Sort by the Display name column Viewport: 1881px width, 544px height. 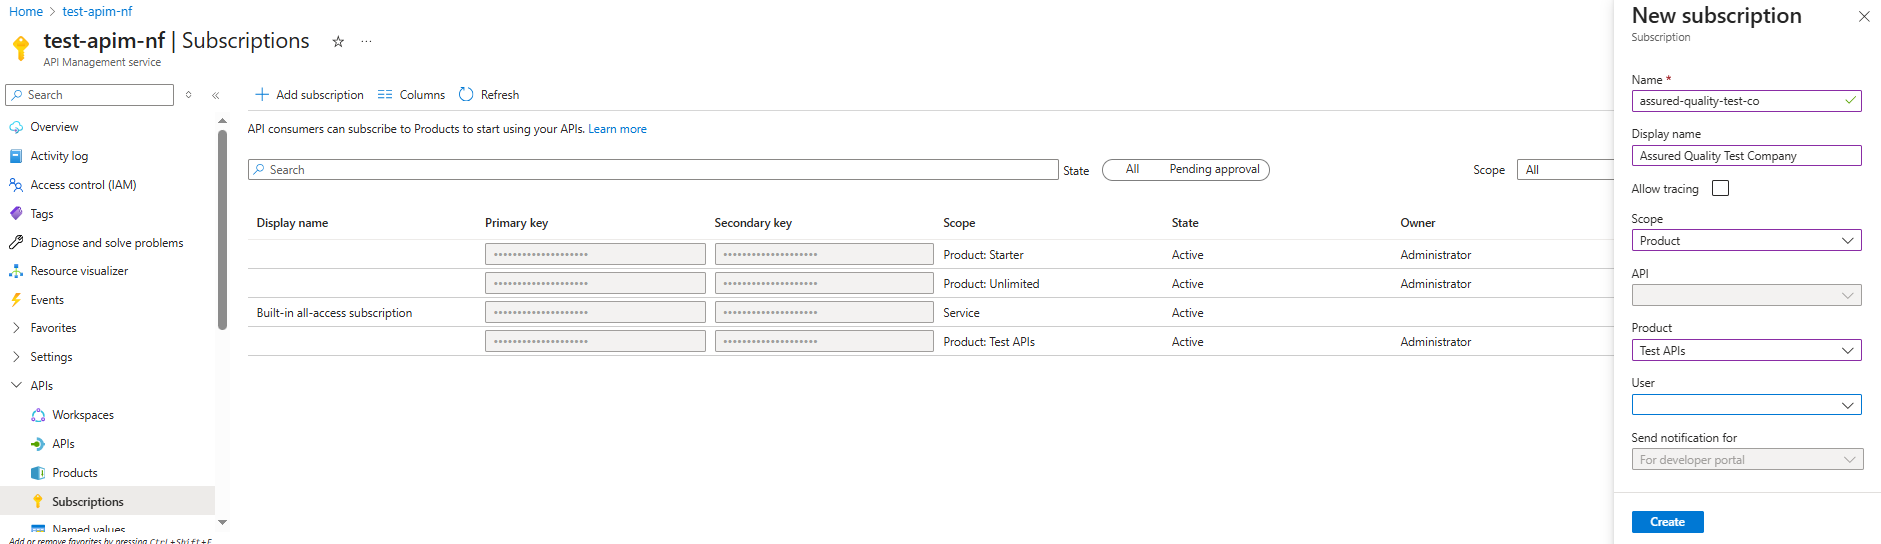tap(292, 223)
